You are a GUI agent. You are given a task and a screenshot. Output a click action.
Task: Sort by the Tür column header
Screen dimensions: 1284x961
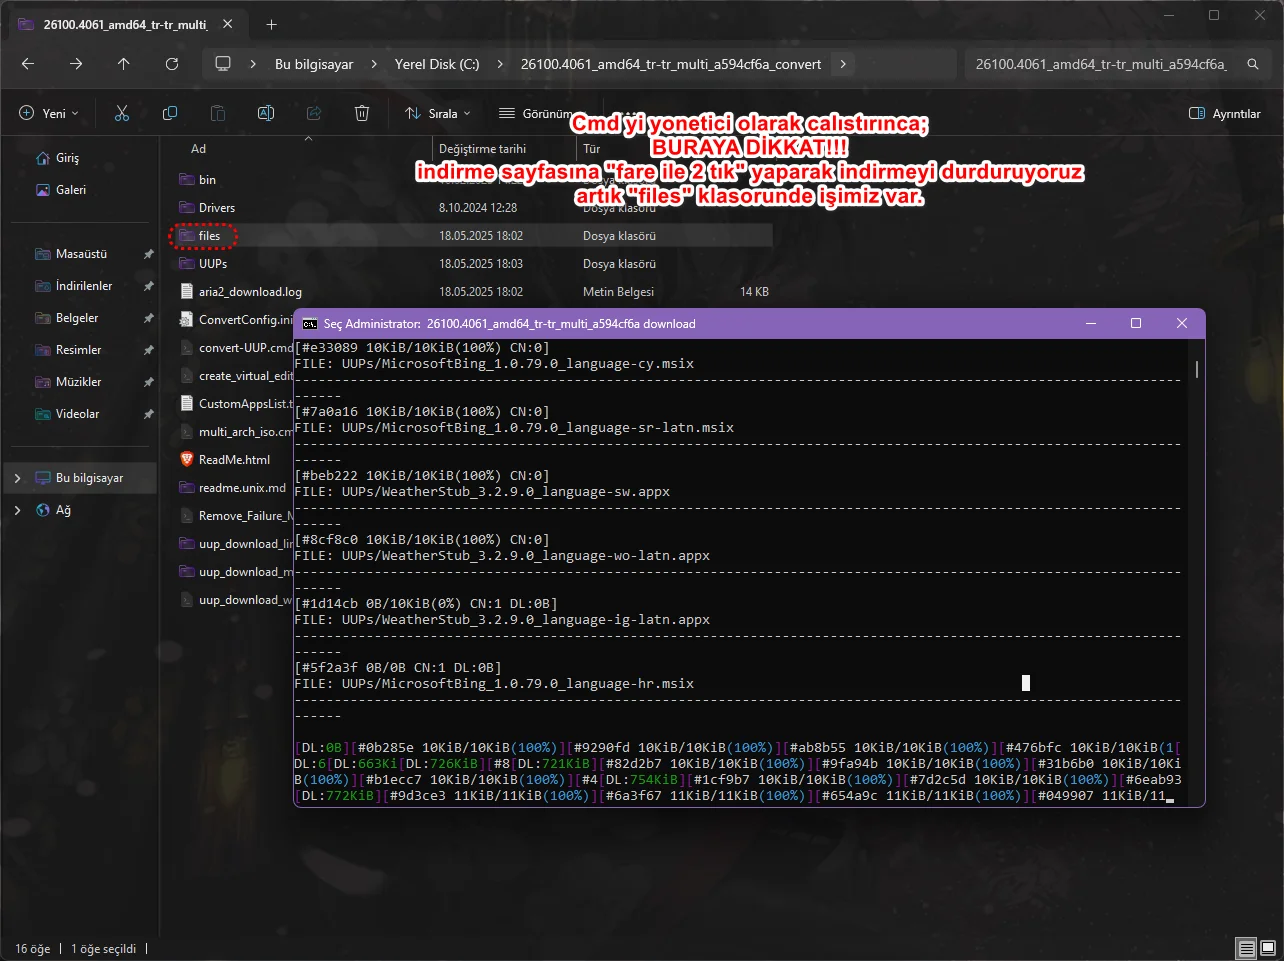click(591, 149)
